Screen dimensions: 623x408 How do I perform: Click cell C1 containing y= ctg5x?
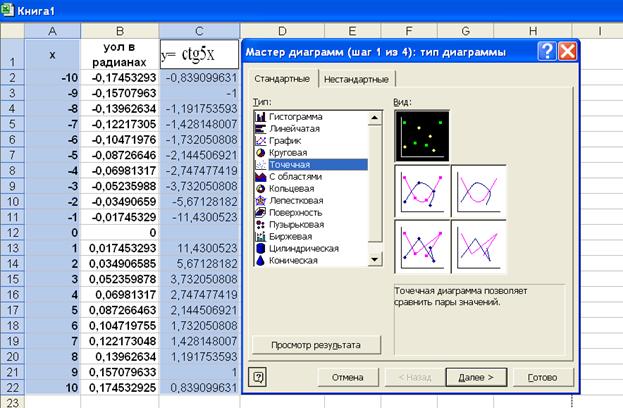[199, 54]
